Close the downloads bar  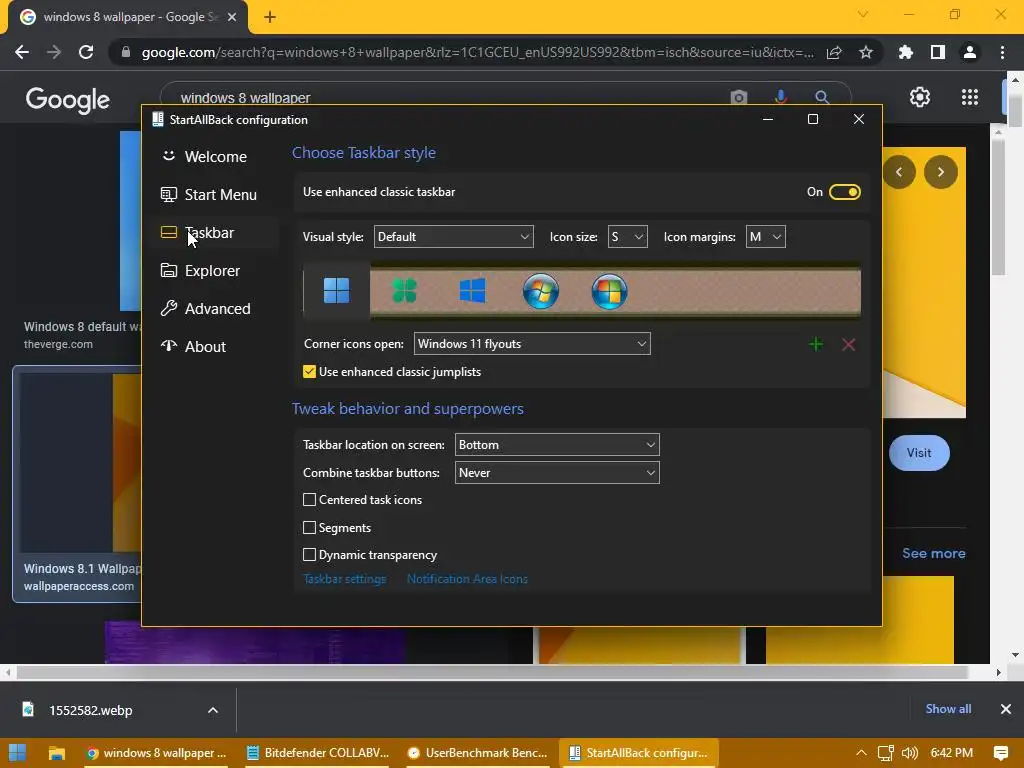click(x=1006, y=709)
